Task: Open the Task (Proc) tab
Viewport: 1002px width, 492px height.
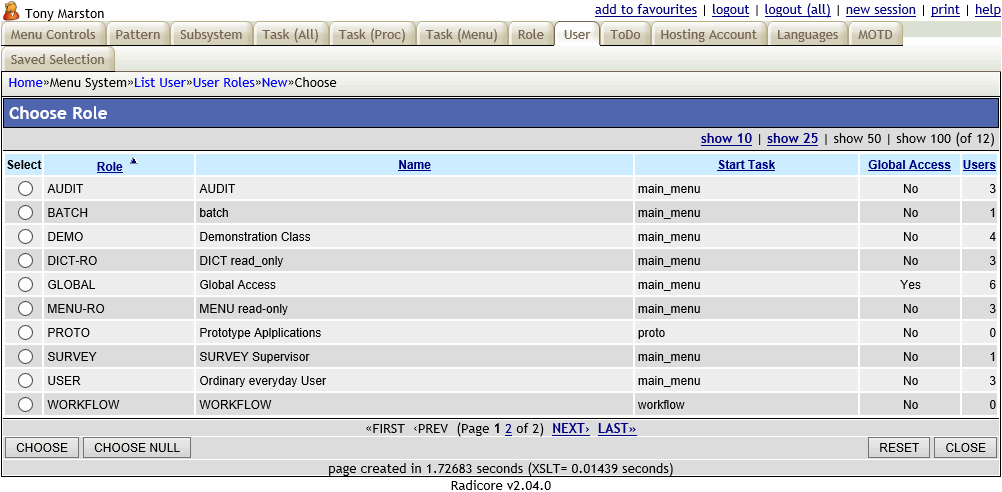Action: [x=372, y=35]
